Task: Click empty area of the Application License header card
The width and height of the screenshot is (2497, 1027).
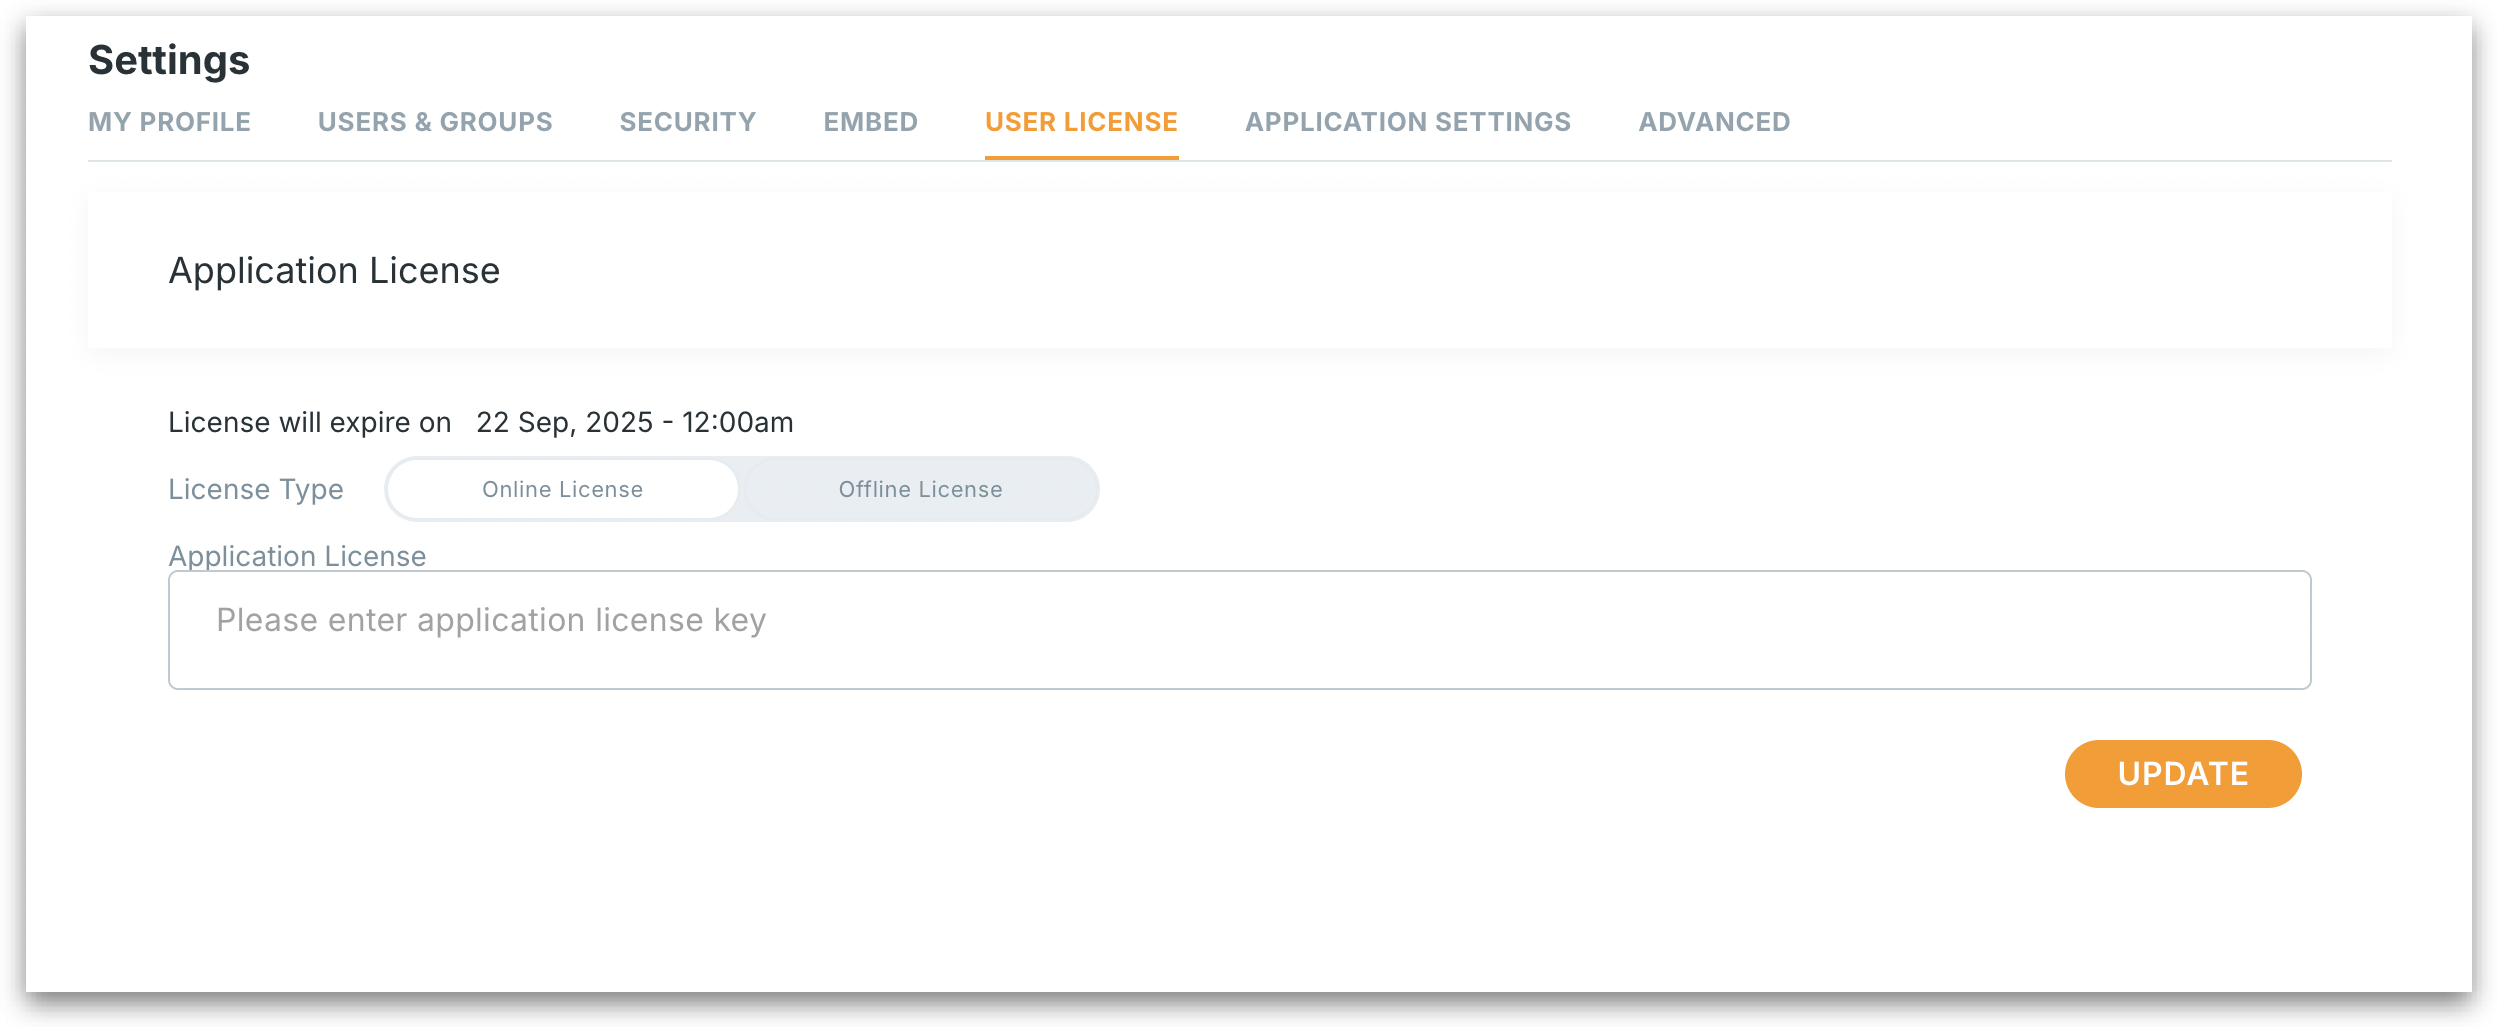Action: click(x=1400, y=271)
